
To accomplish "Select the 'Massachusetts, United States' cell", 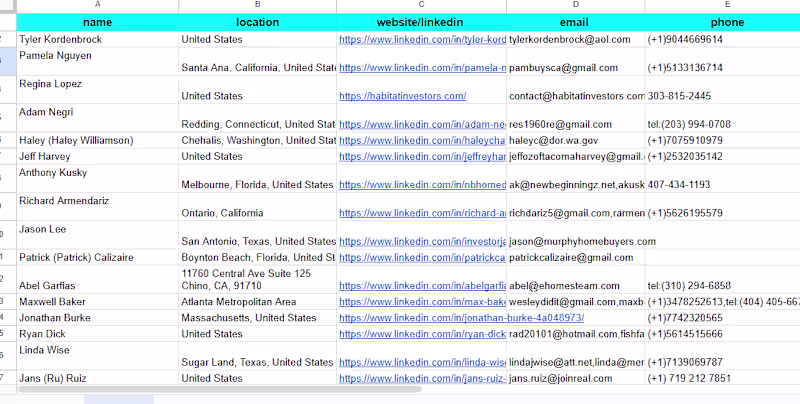I will coord(258,318).
